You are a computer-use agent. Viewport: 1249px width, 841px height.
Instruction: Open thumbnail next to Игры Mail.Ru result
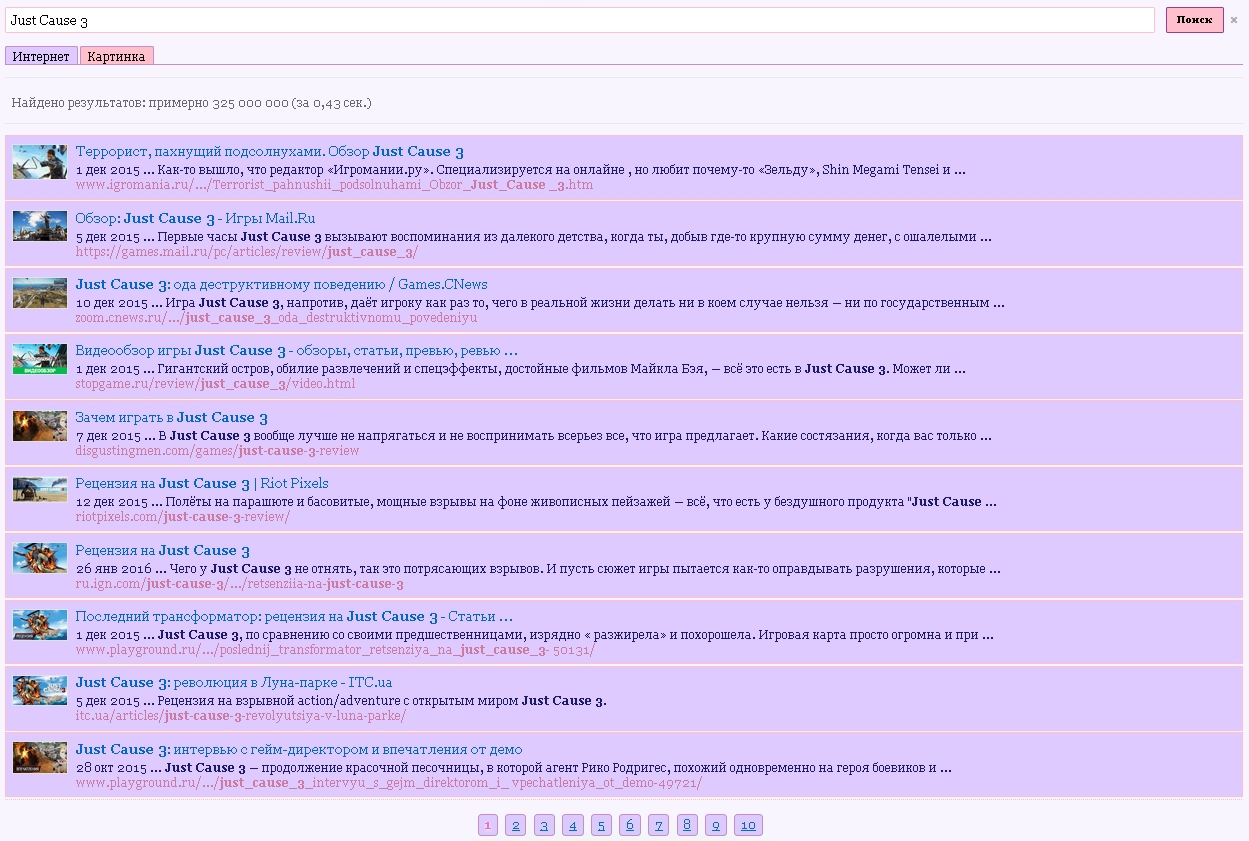tap(40, 226)
